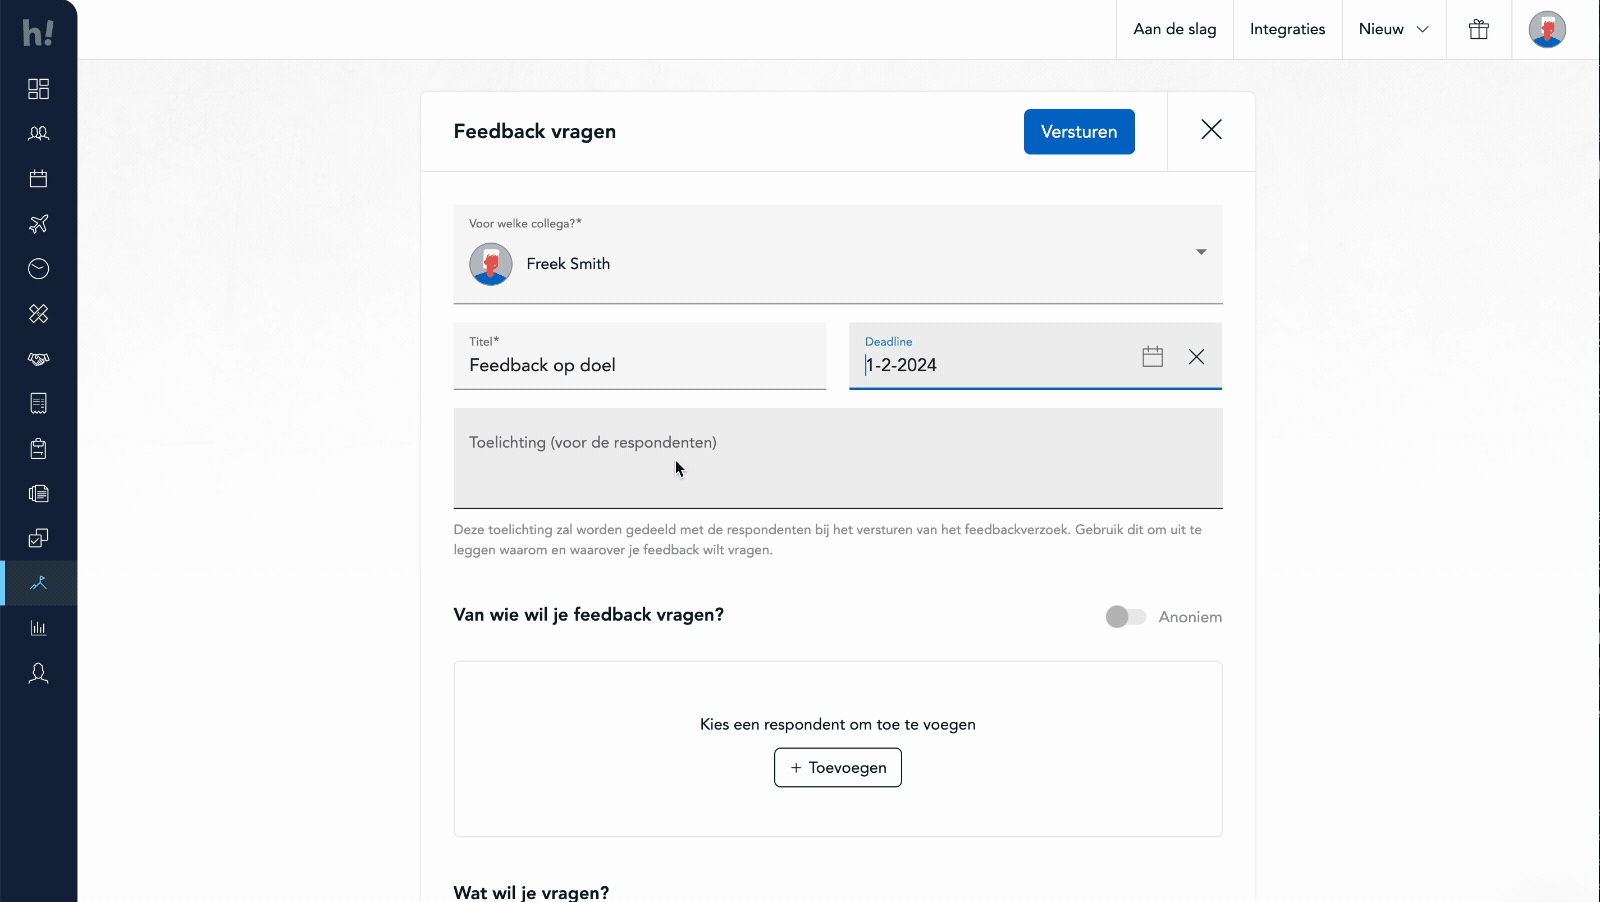Open the date picker calendar icon

pyautogui.click(x=1152, y=357)
